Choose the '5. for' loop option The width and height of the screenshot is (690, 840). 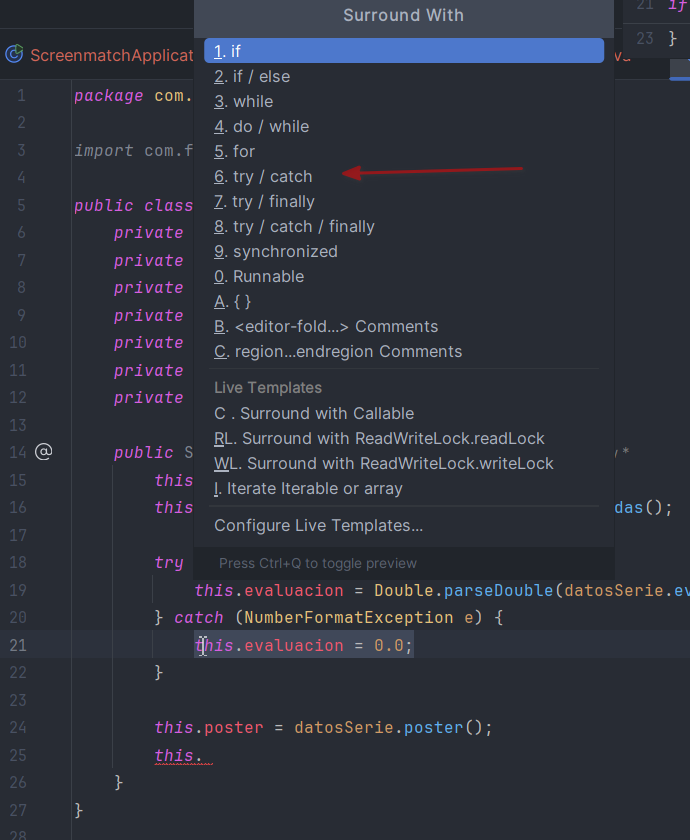404,152
